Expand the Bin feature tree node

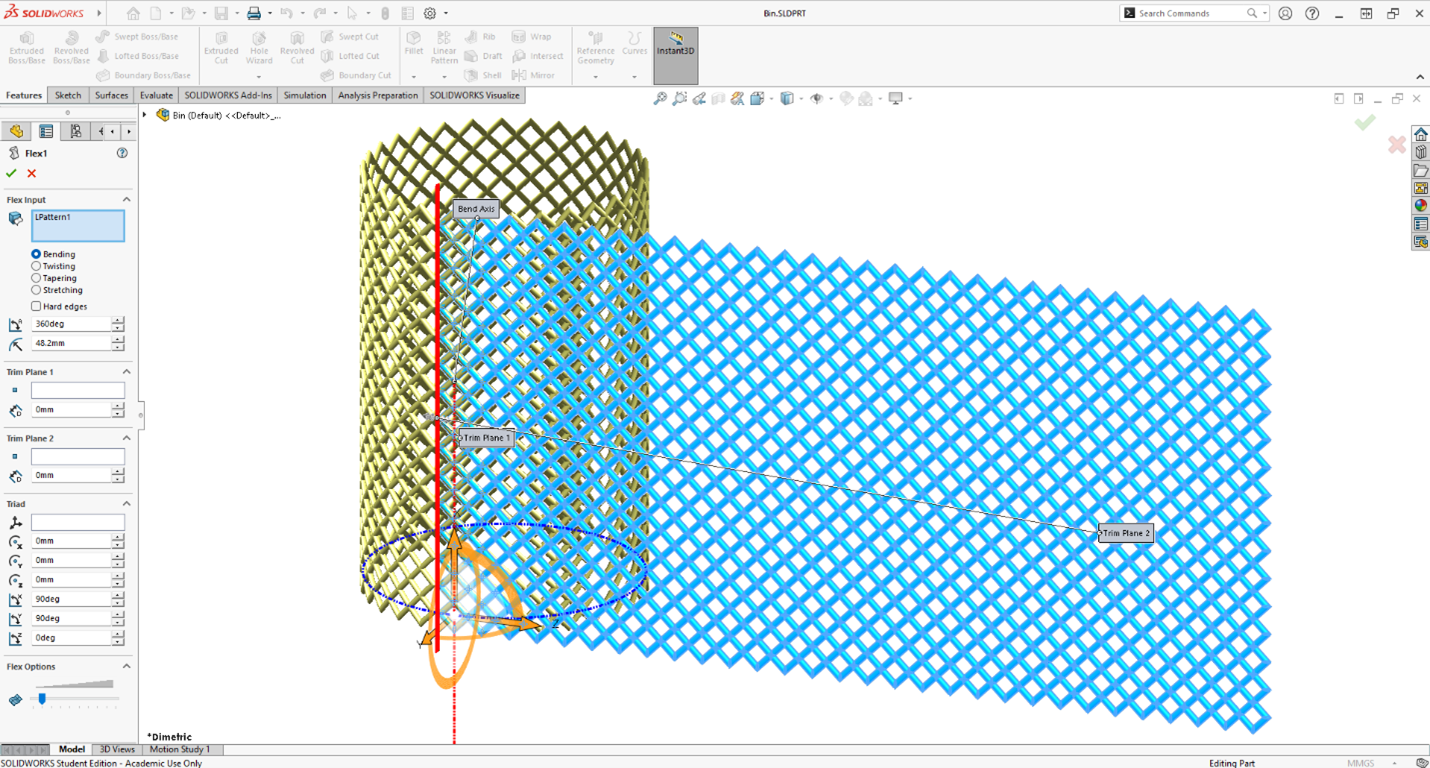click(145, 115)
